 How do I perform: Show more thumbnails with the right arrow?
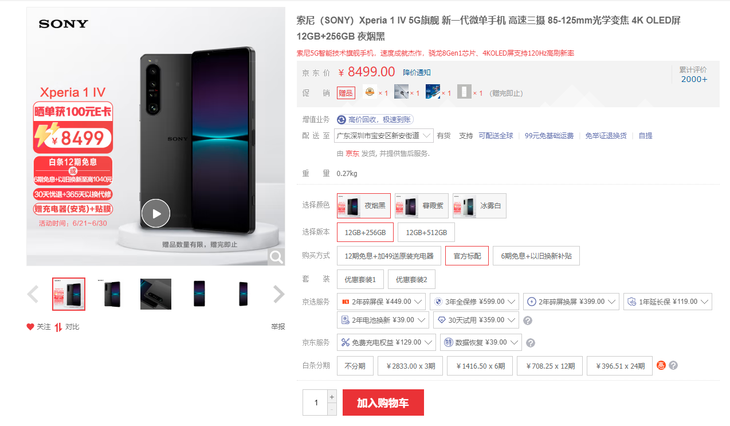point(278,294)
